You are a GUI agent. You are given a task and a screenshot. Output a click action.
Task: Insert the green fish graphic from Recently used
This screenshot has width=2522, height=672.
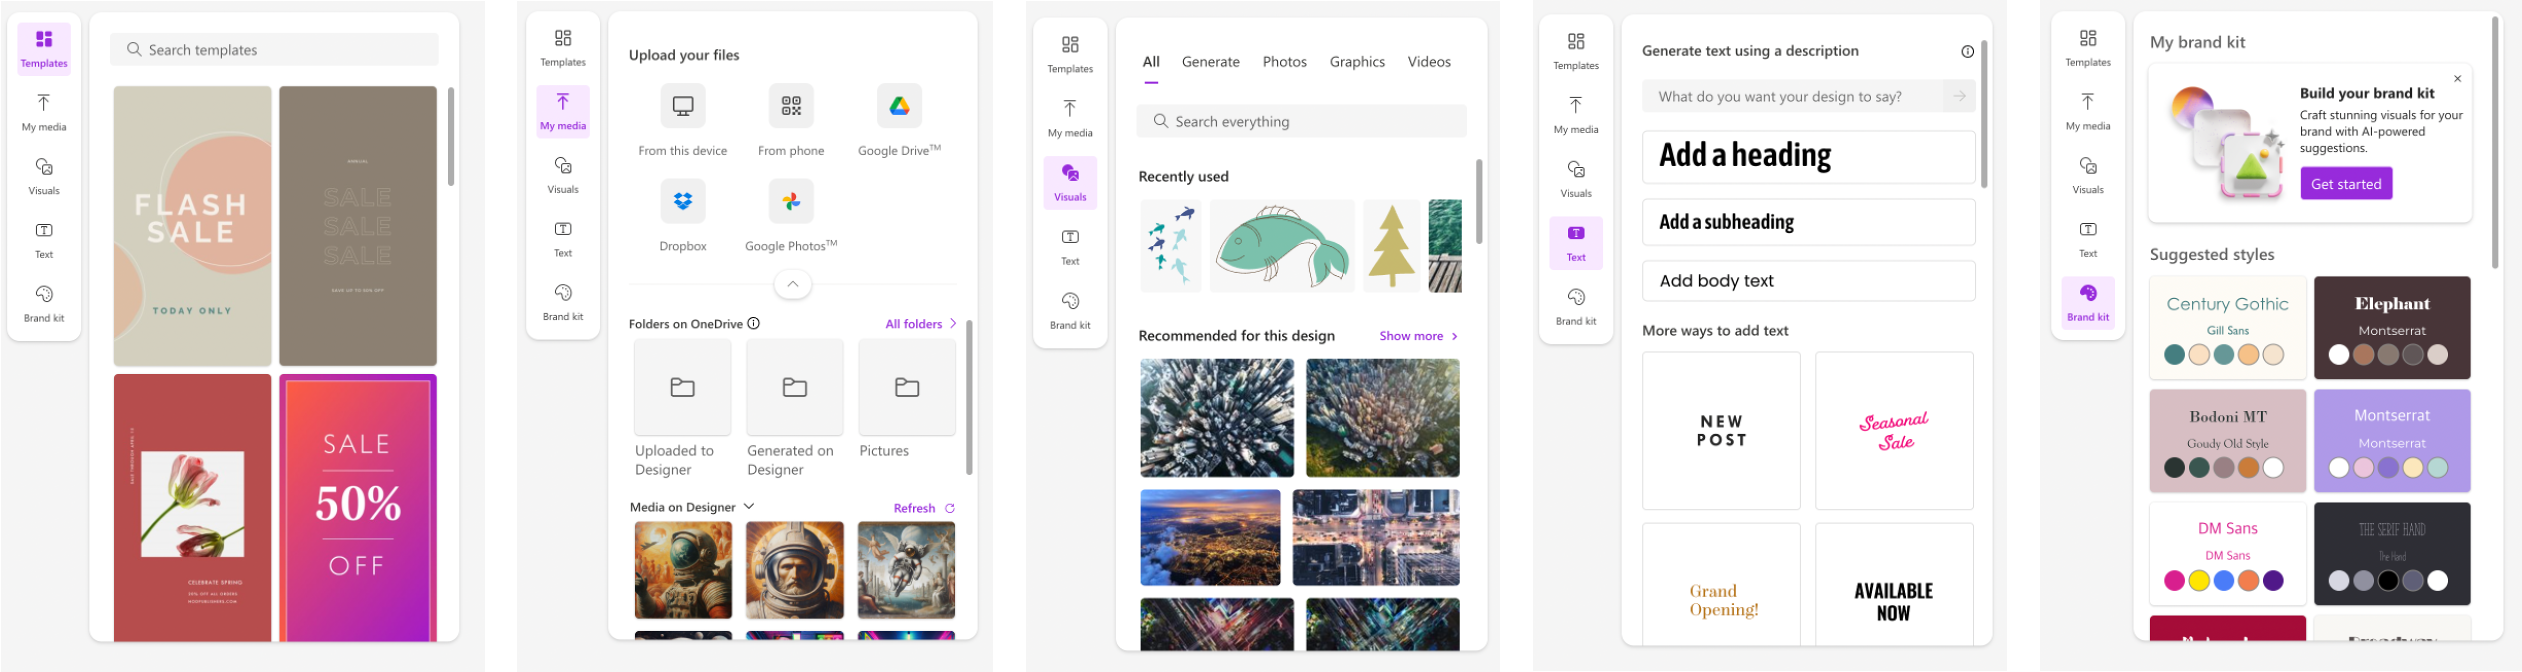[x=1282, y=246]
